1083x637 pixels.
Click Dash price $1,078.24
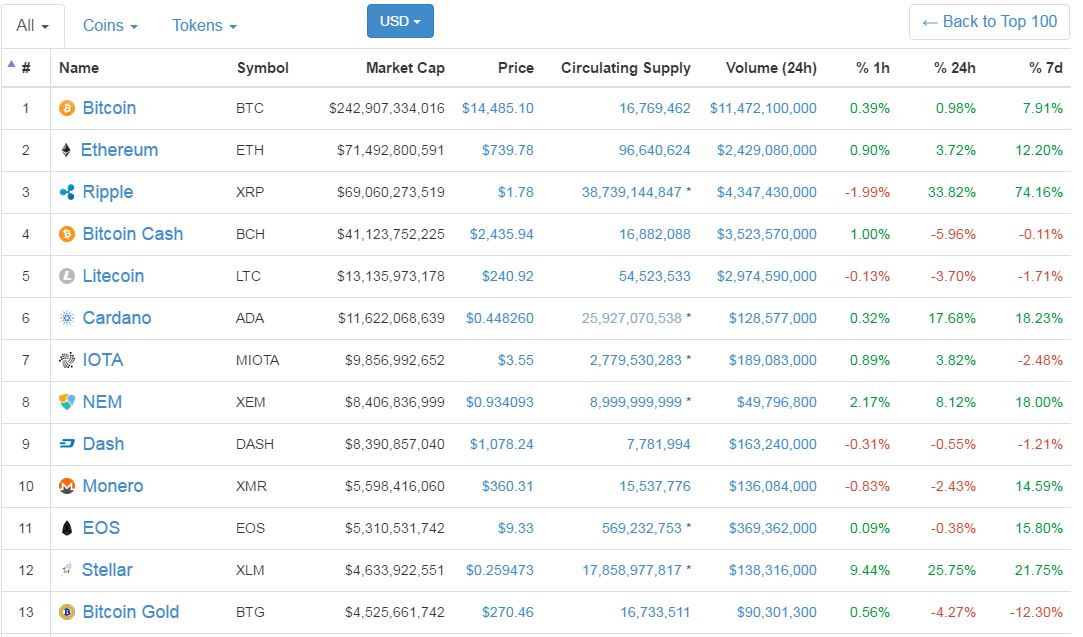[501, 444]
